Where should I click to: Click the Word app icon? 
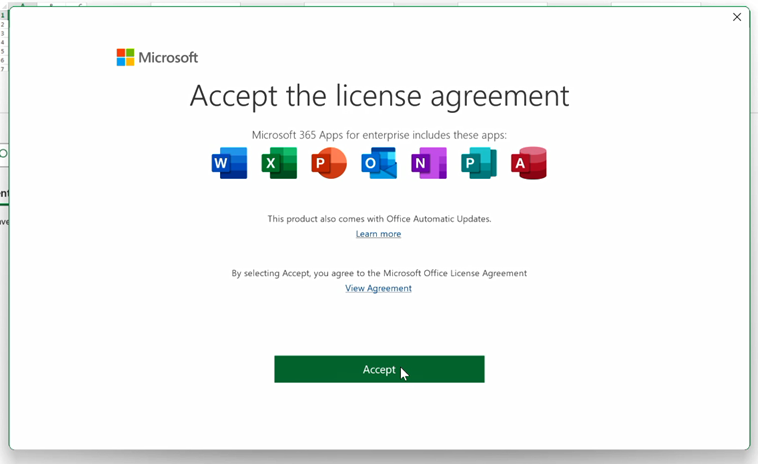(x=229, y=163)
